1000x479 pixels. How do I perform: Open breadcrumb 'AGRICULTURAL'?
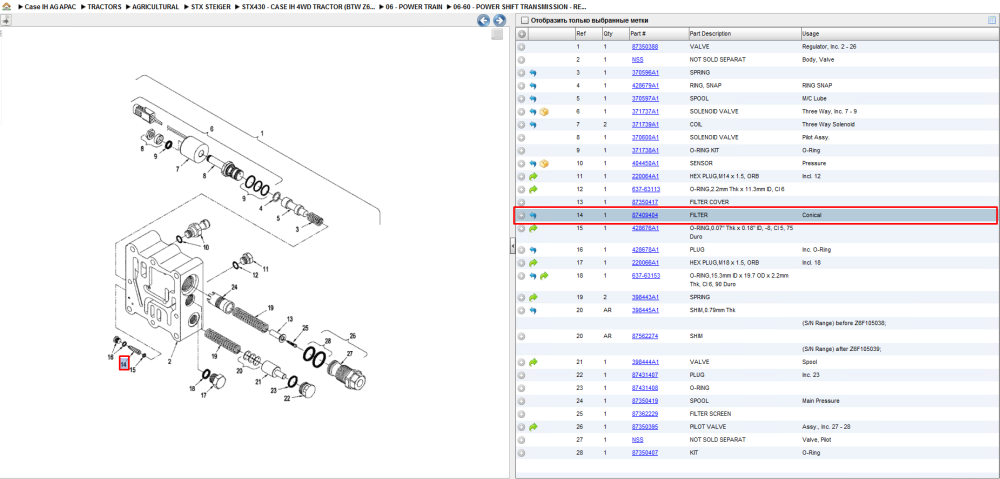156,6
